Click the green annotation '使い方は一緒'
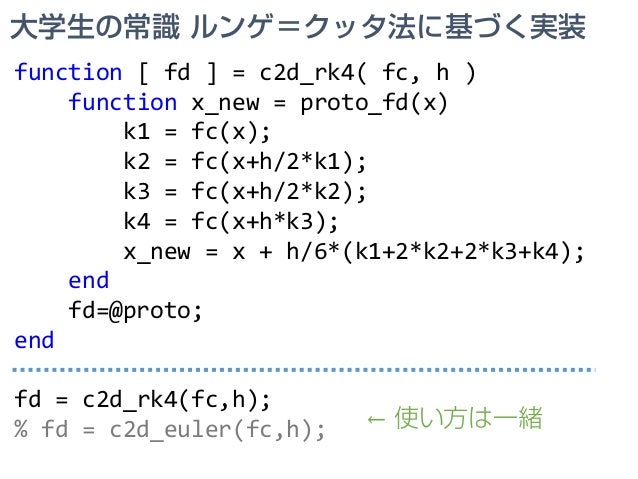The width and height of the screenshot is (638, 479). click(x=468, y=418)
